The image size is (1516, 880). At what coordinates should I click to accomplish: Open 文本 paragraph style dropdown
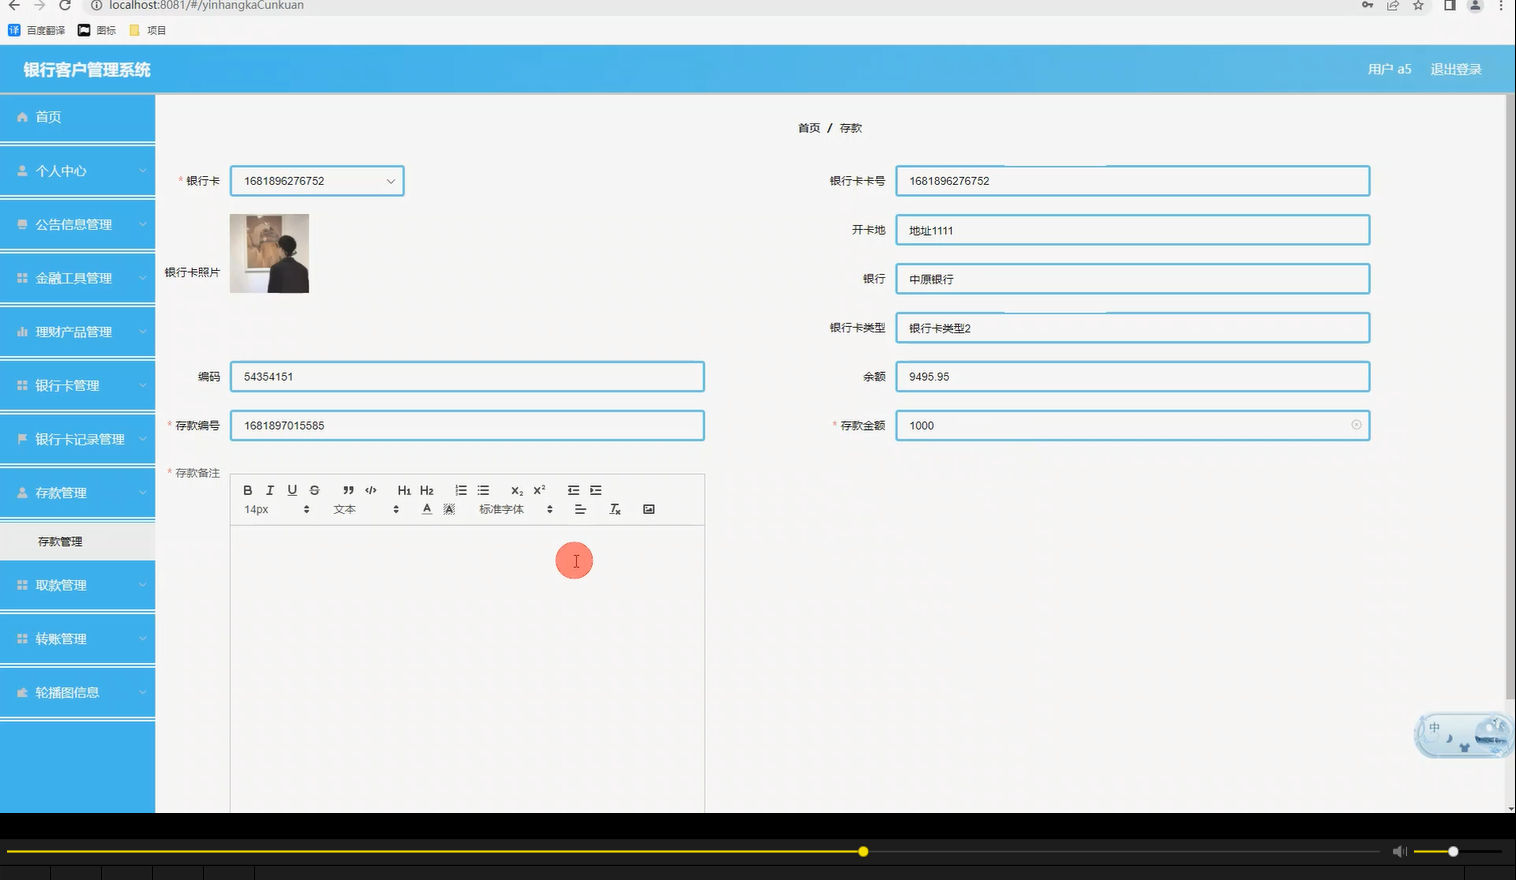pyautogui.click(x=366, y=509)
